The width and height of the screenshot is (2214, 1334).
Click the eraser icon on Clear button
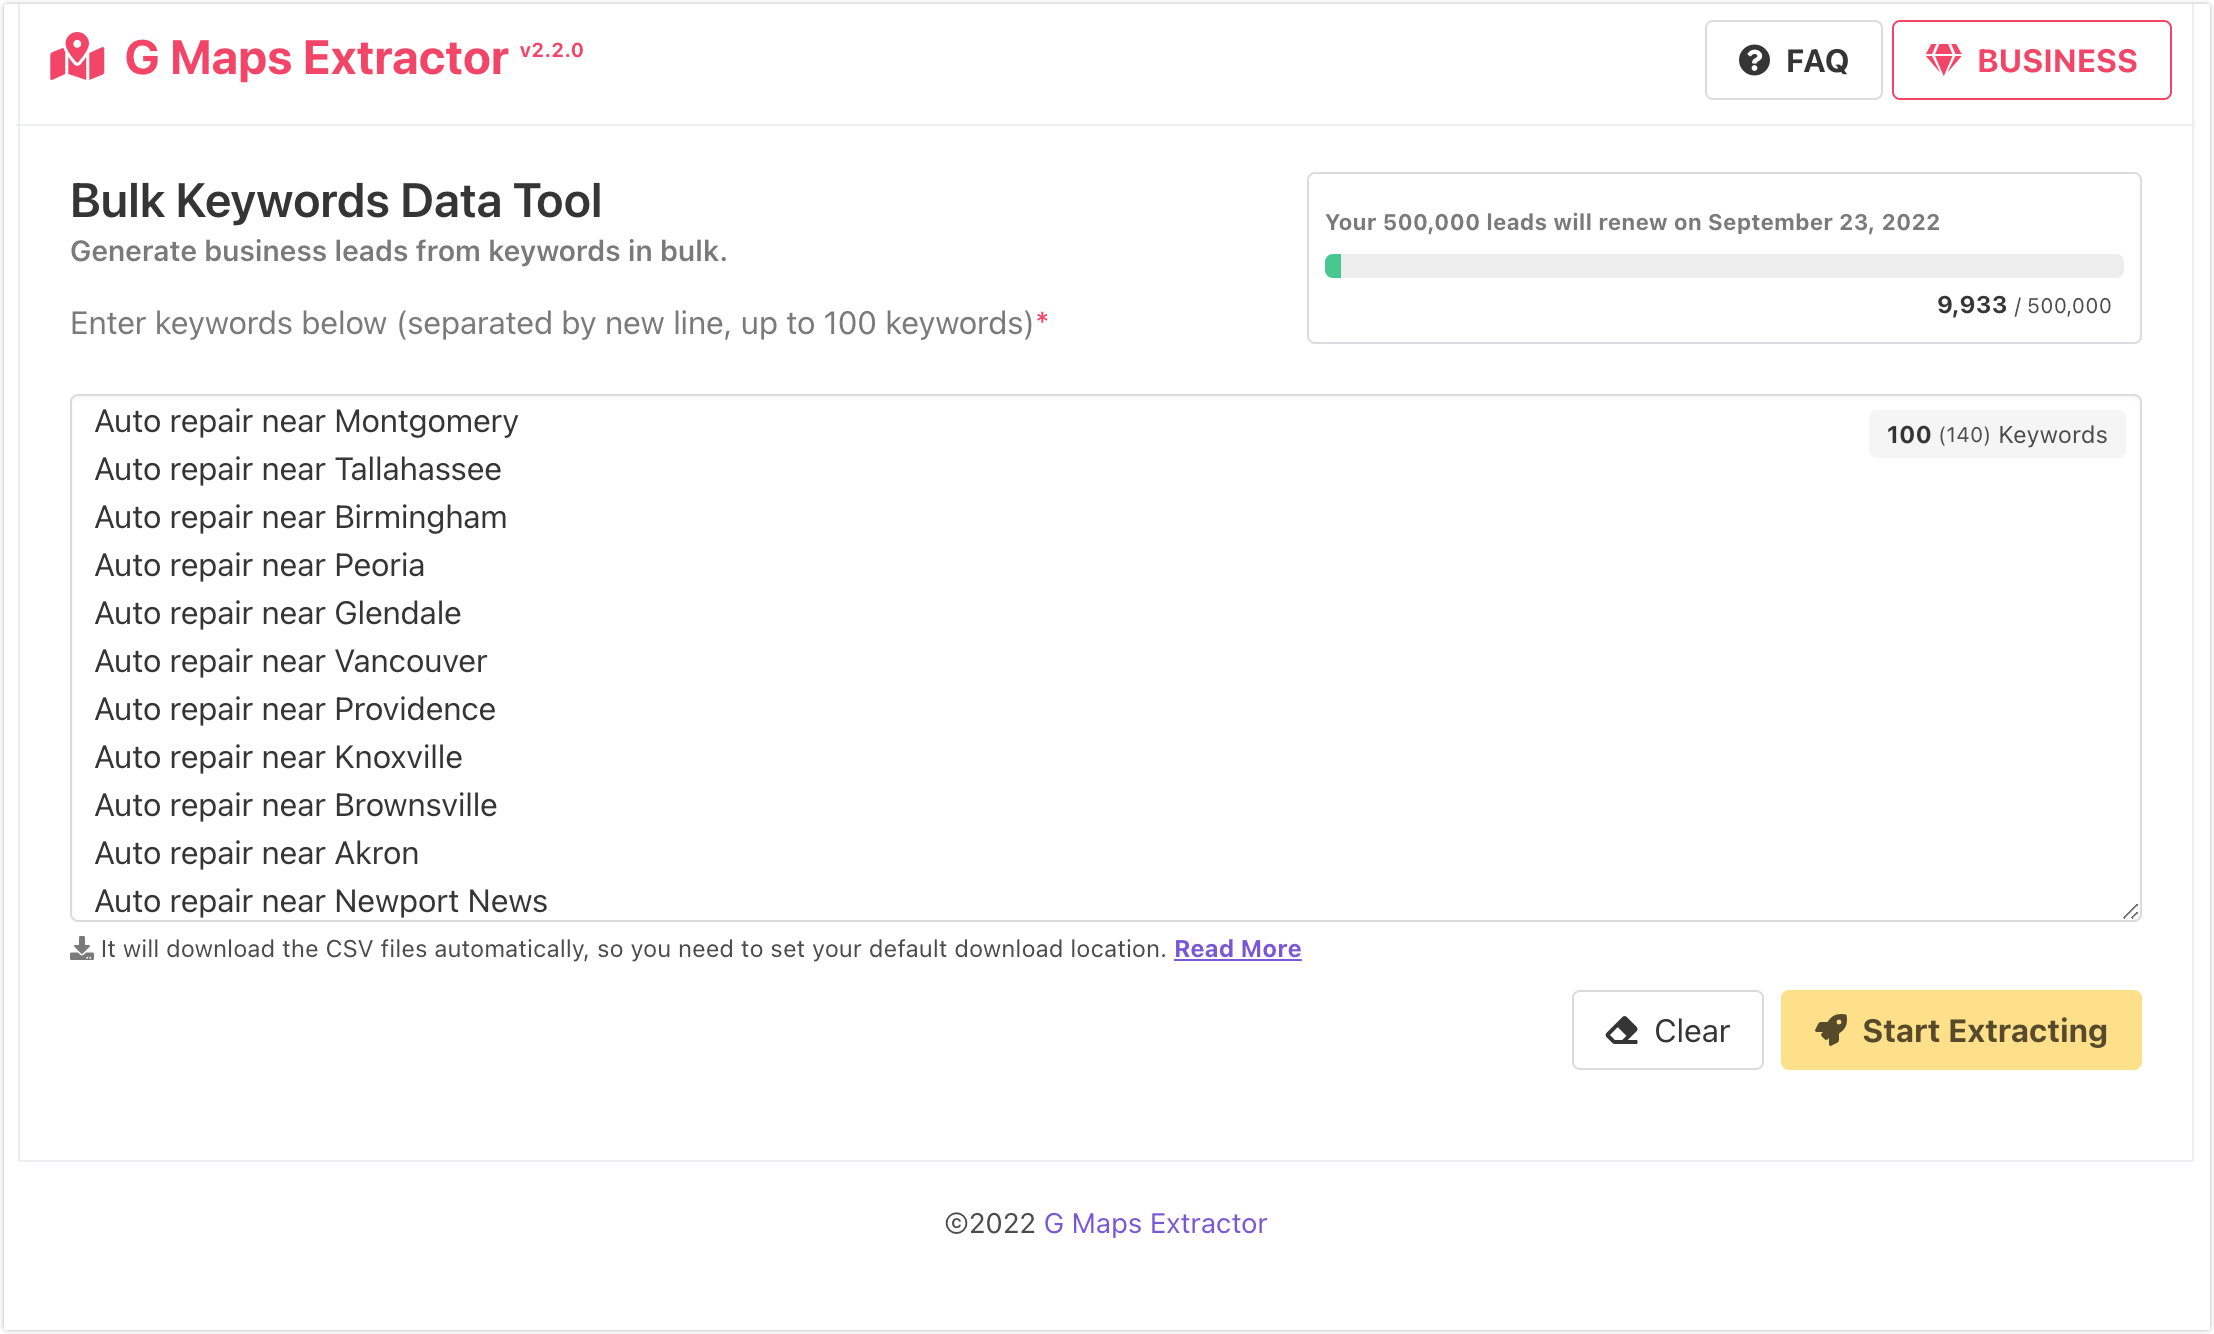(1622, 1030)
